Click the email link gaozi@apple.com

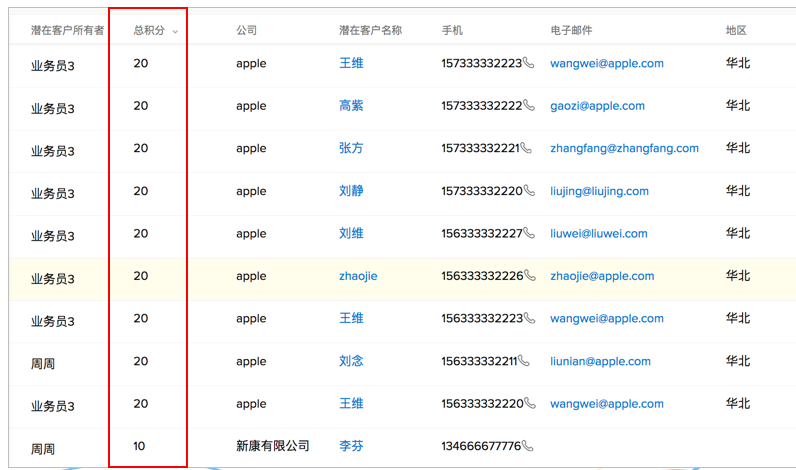[x=598, y=106]
